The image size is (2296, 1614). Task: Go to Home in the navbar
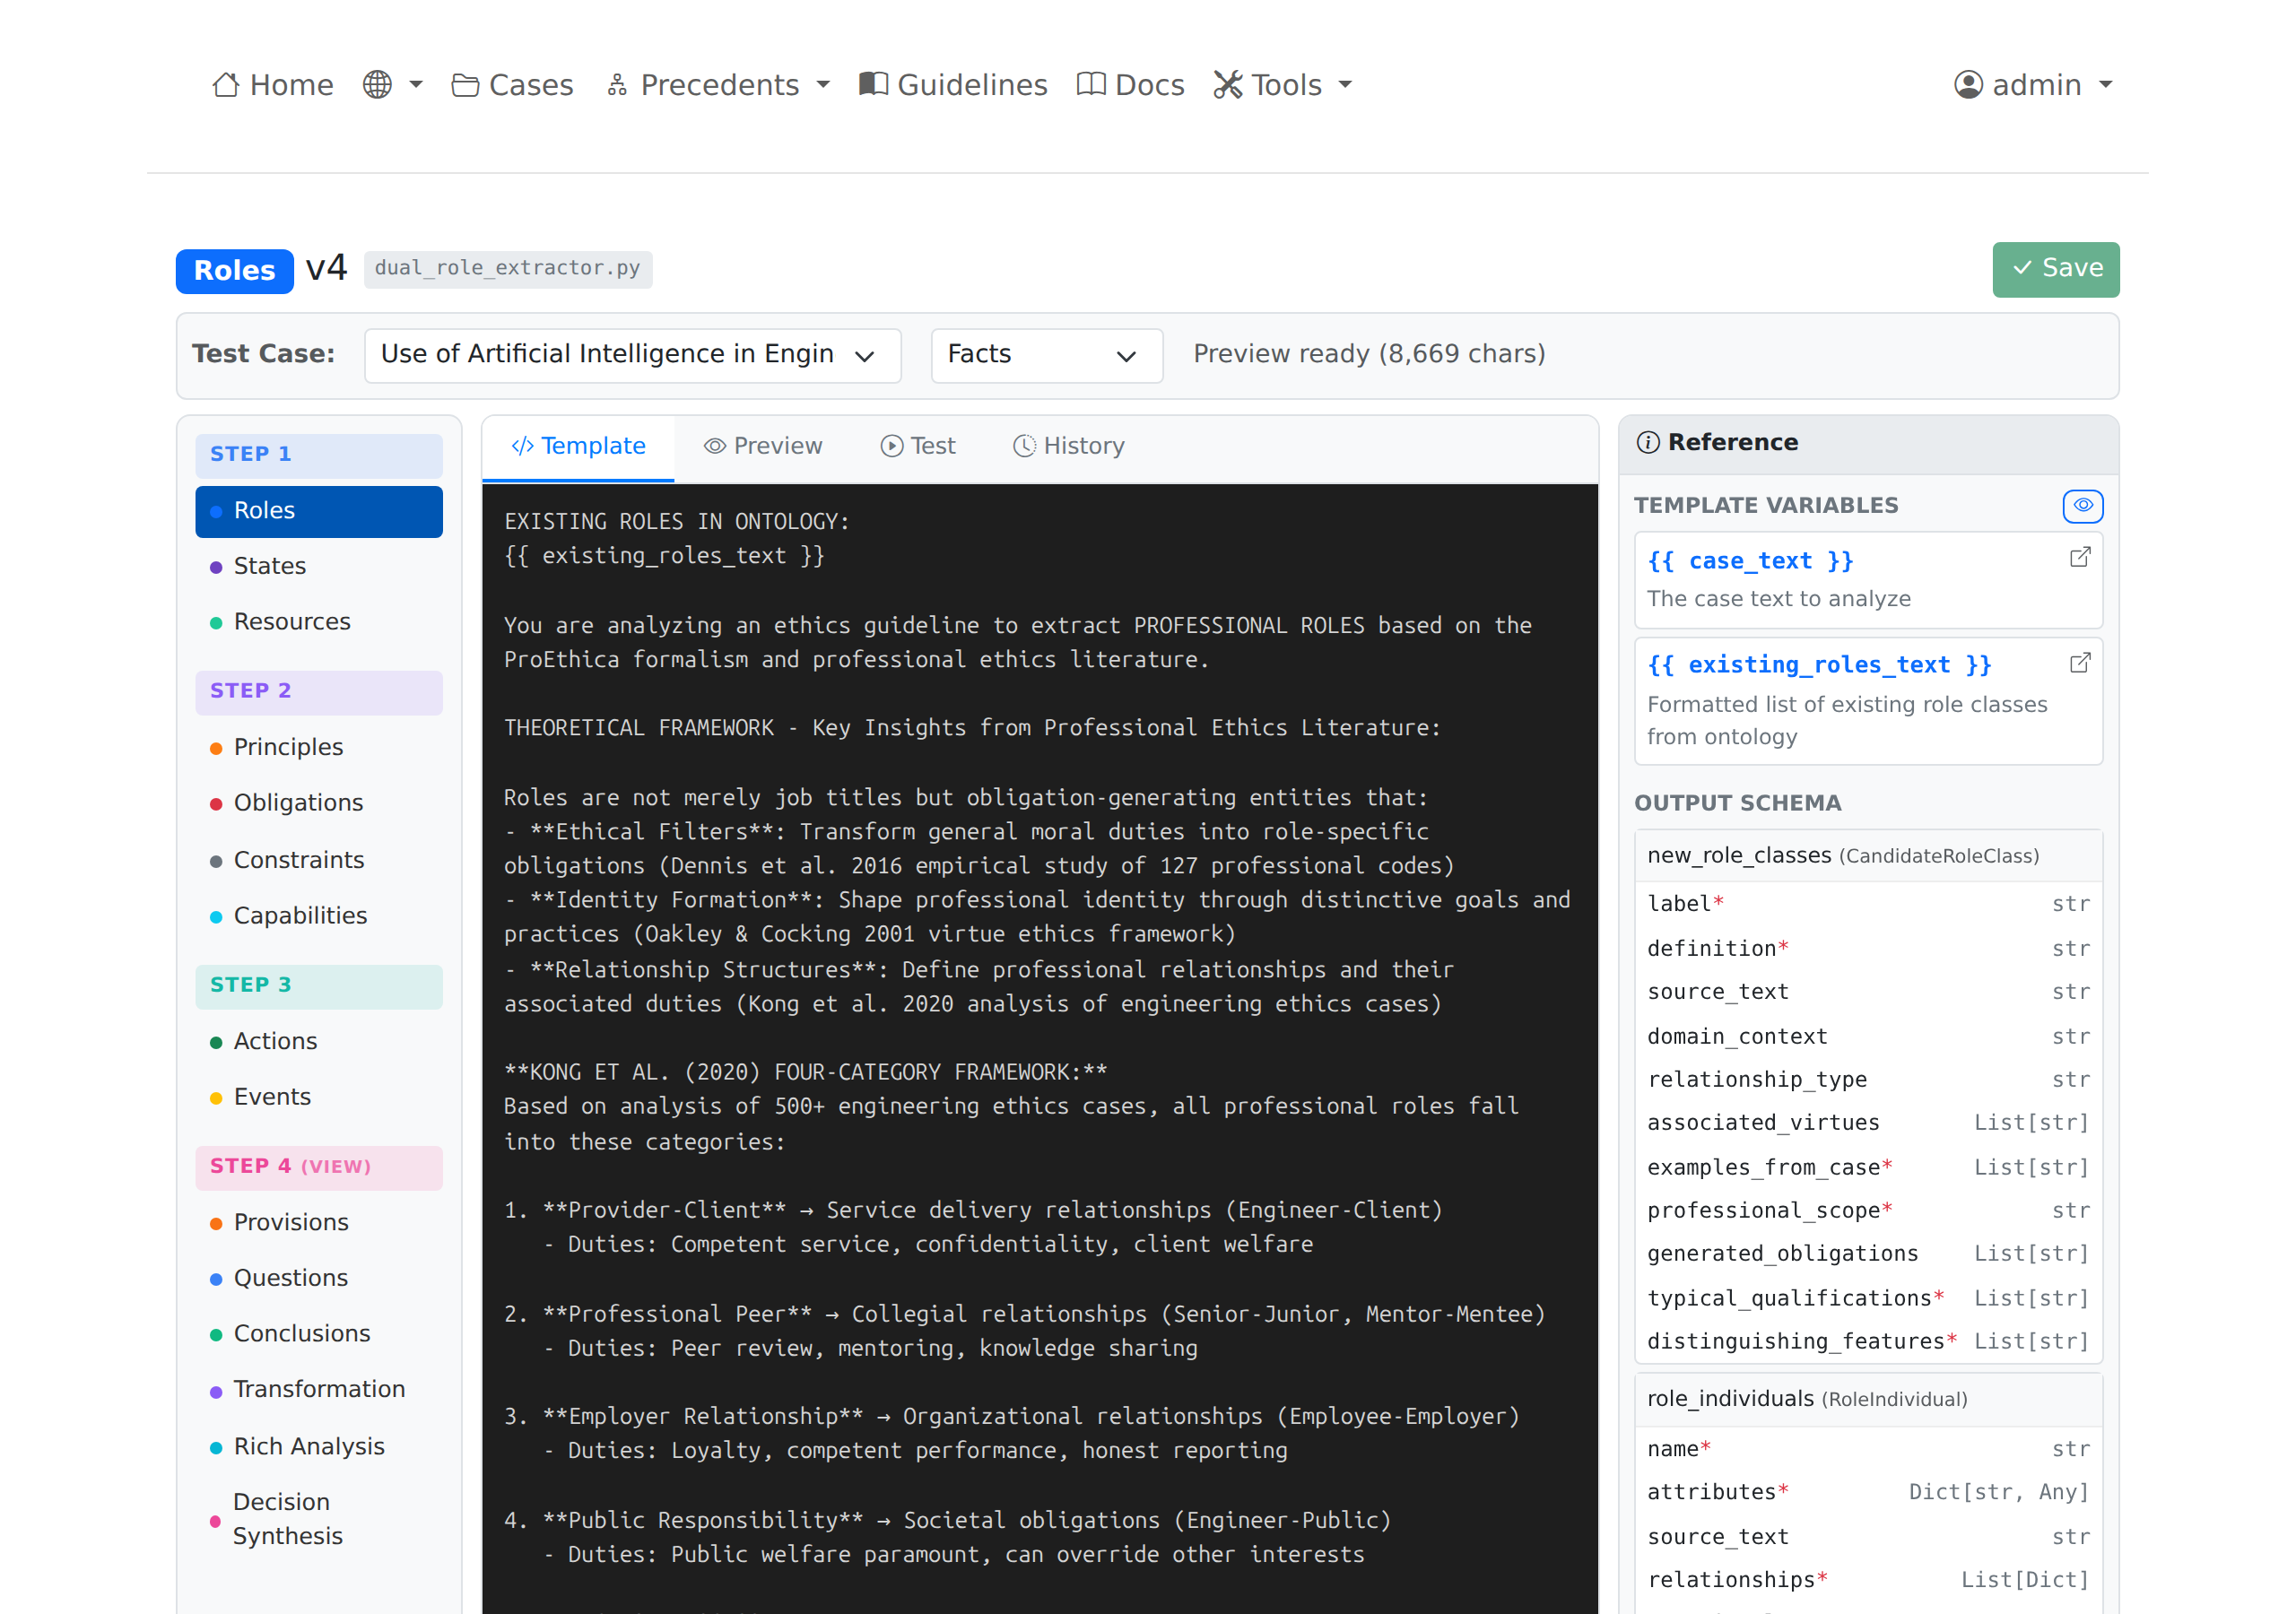(272, 85)
